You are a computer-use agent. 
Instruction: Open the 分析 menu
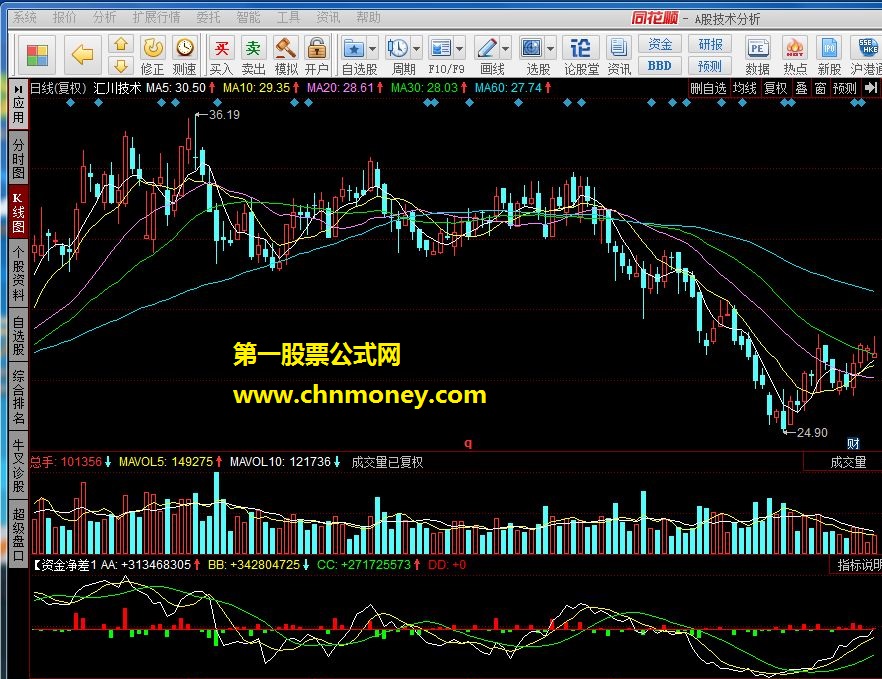(x=104, y=17)
